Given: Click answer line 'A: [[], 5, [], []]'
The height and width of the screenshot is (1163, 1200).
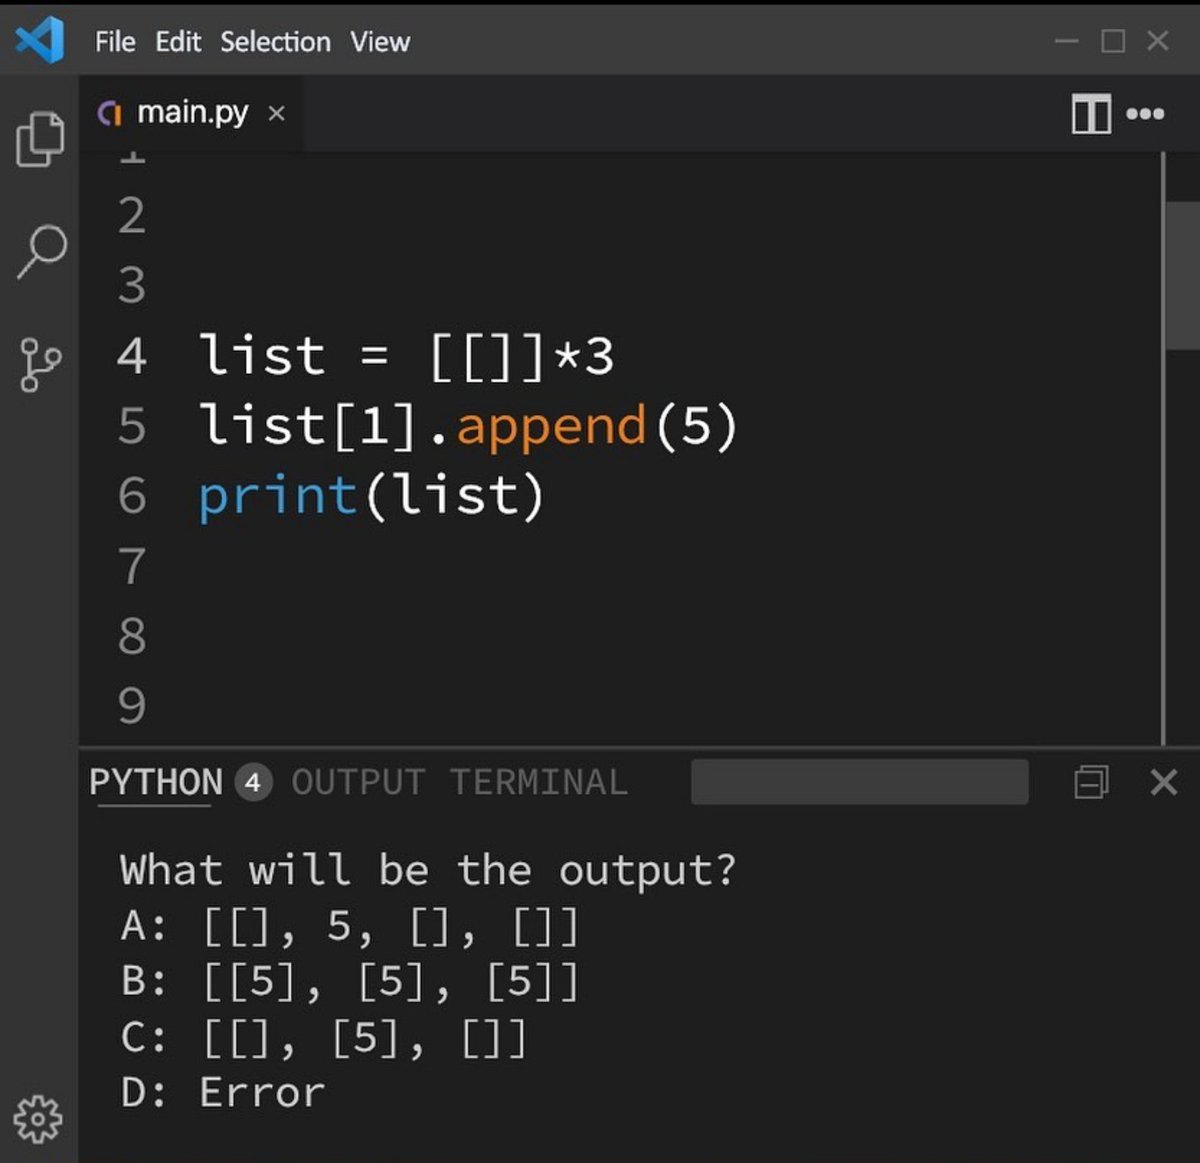Looking at the screenshot, I should point(350,927).
